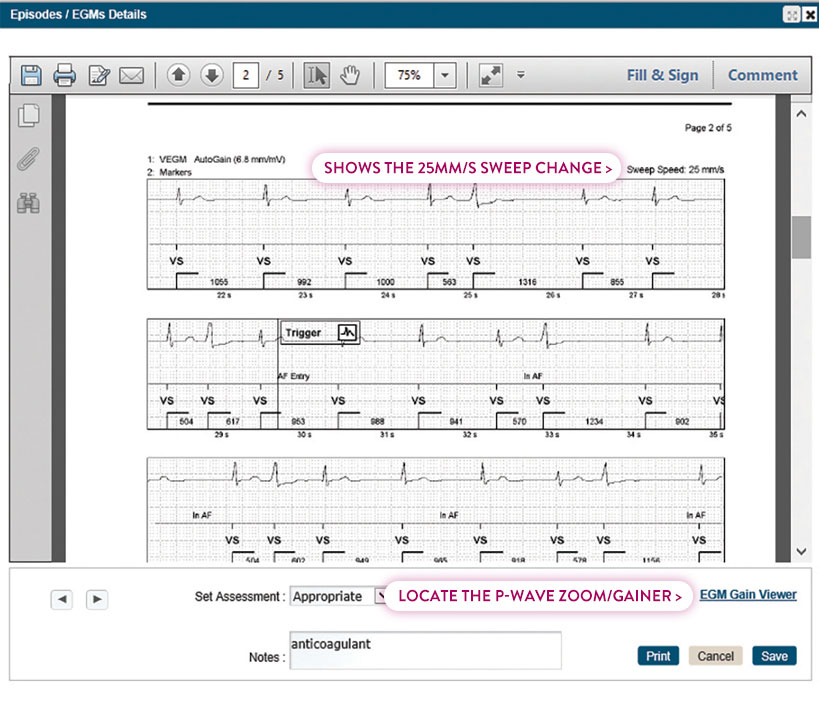The height and width of the screenshot is (707, 819).
Task: Go to next page with down arrow icon
Action: (x=212, y=75)
